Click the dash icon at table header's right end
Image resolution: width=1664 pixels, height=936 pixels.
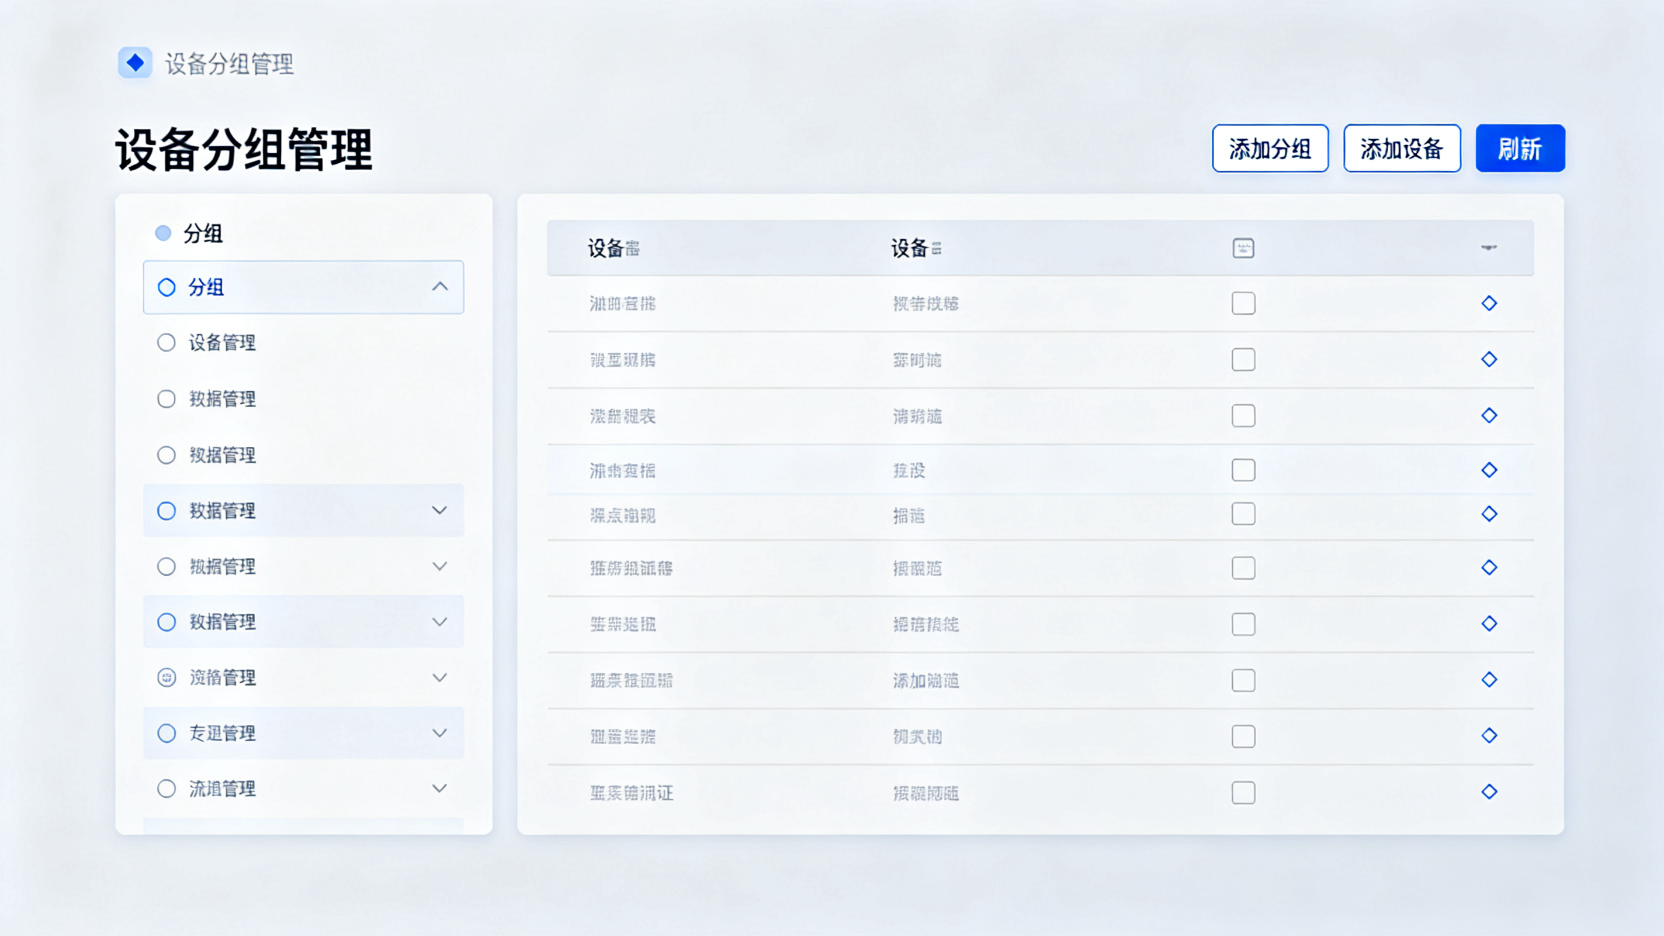pos(1489,247)
